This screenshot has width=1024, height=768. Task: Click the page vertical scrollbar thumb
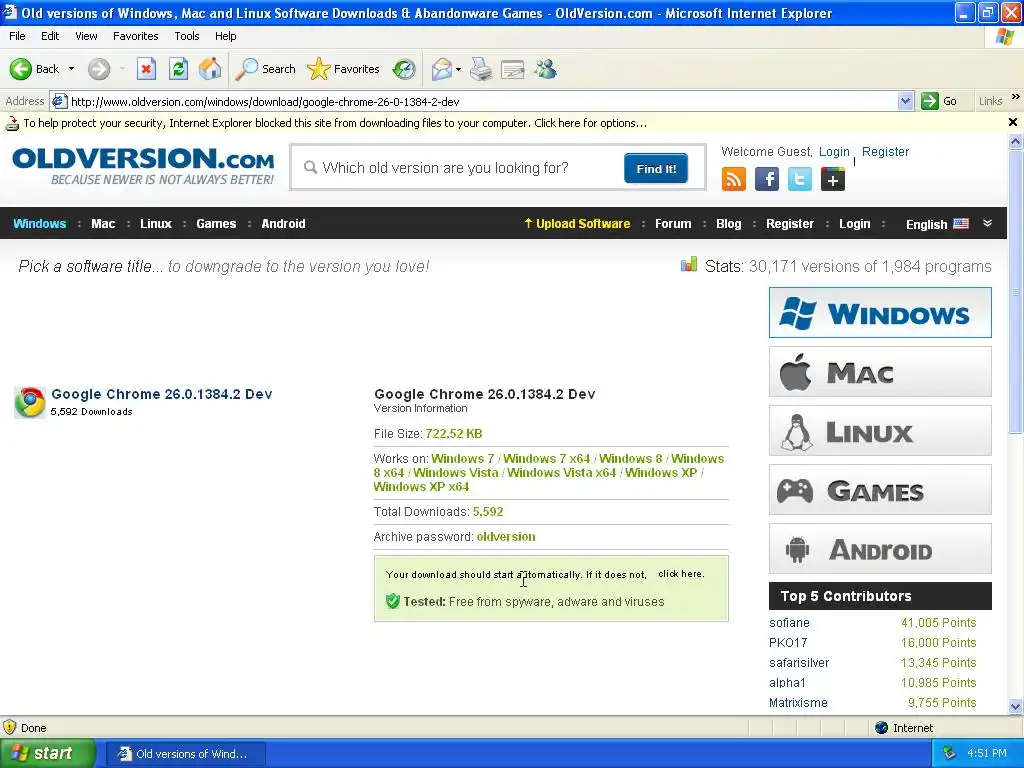[1015, 291]
